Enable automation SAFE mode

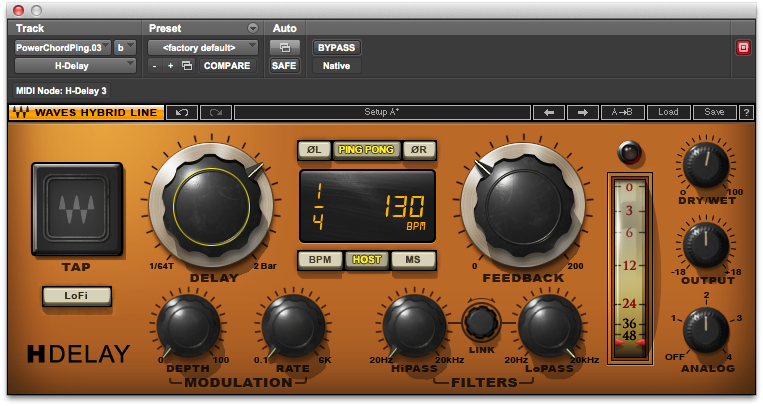coord(284,66)
